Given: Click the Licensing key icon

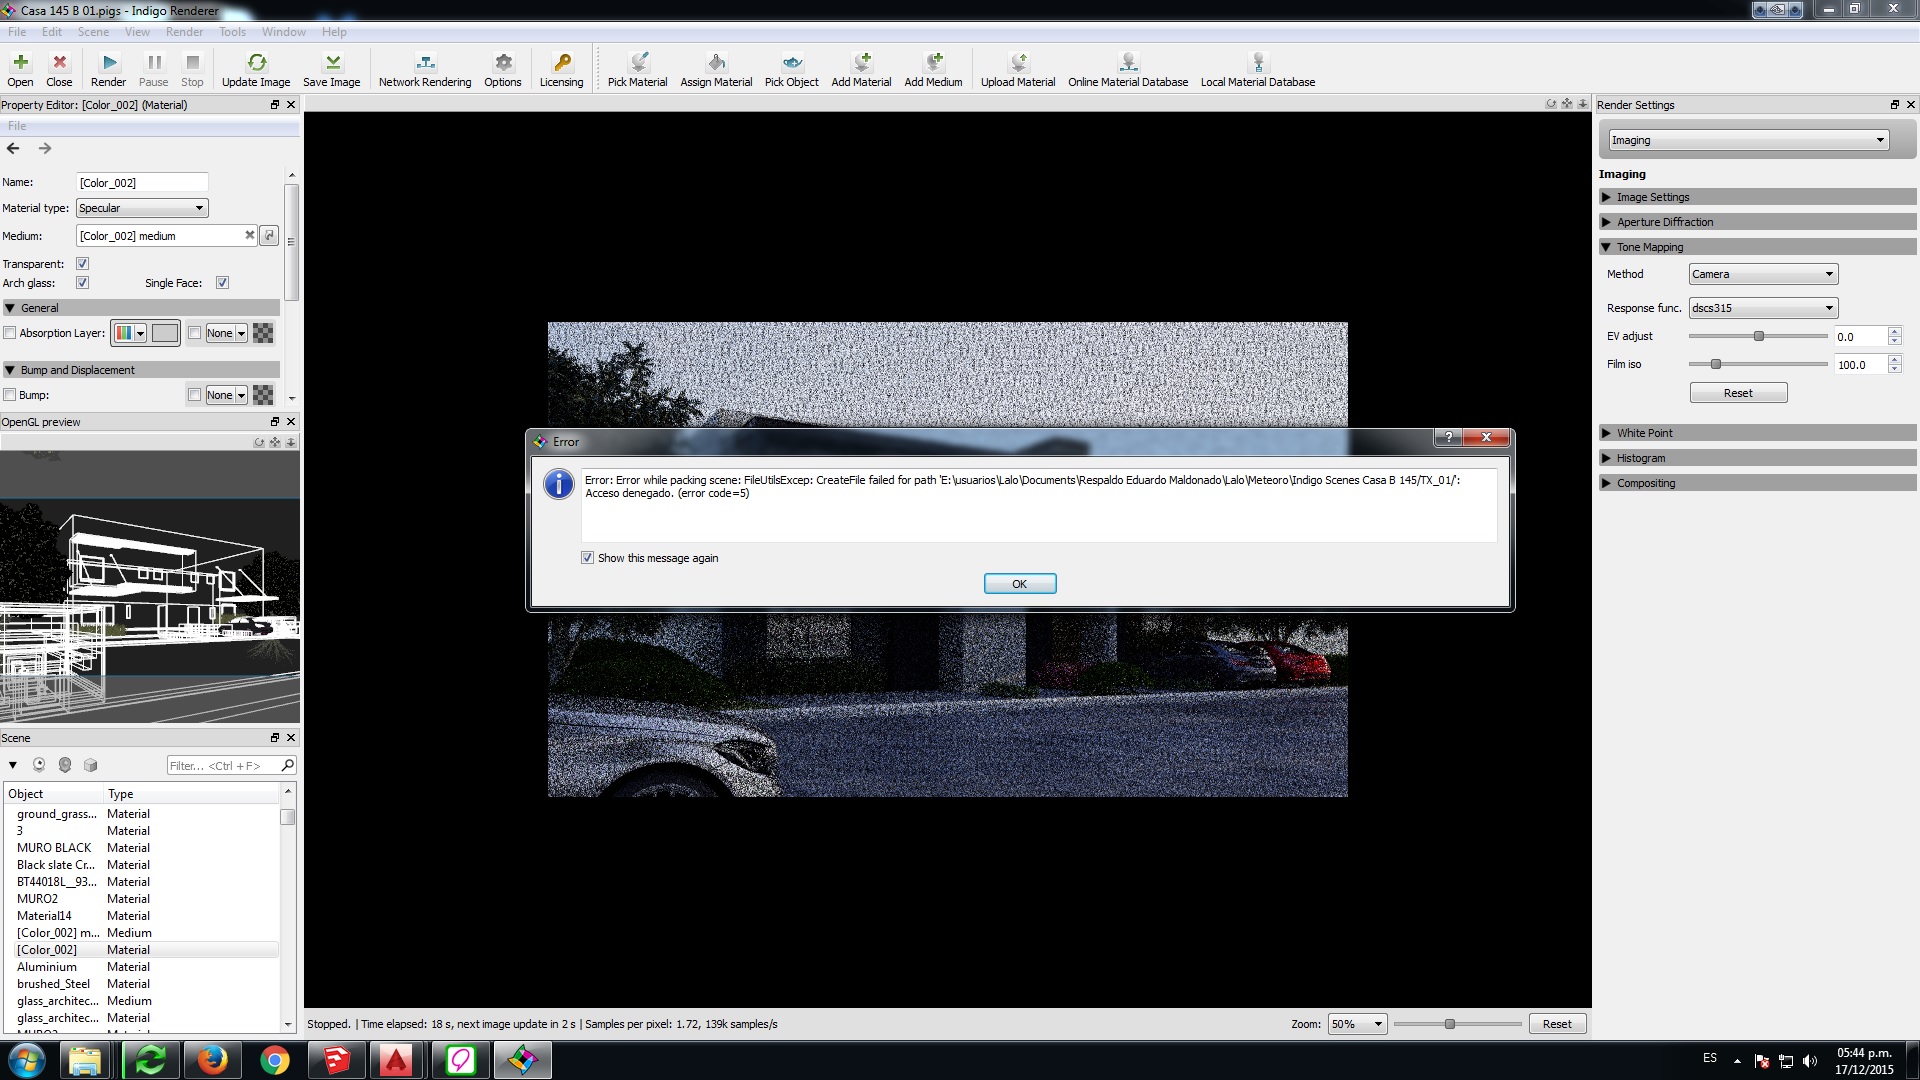Looking at the screenshot, I should [562, 62].
